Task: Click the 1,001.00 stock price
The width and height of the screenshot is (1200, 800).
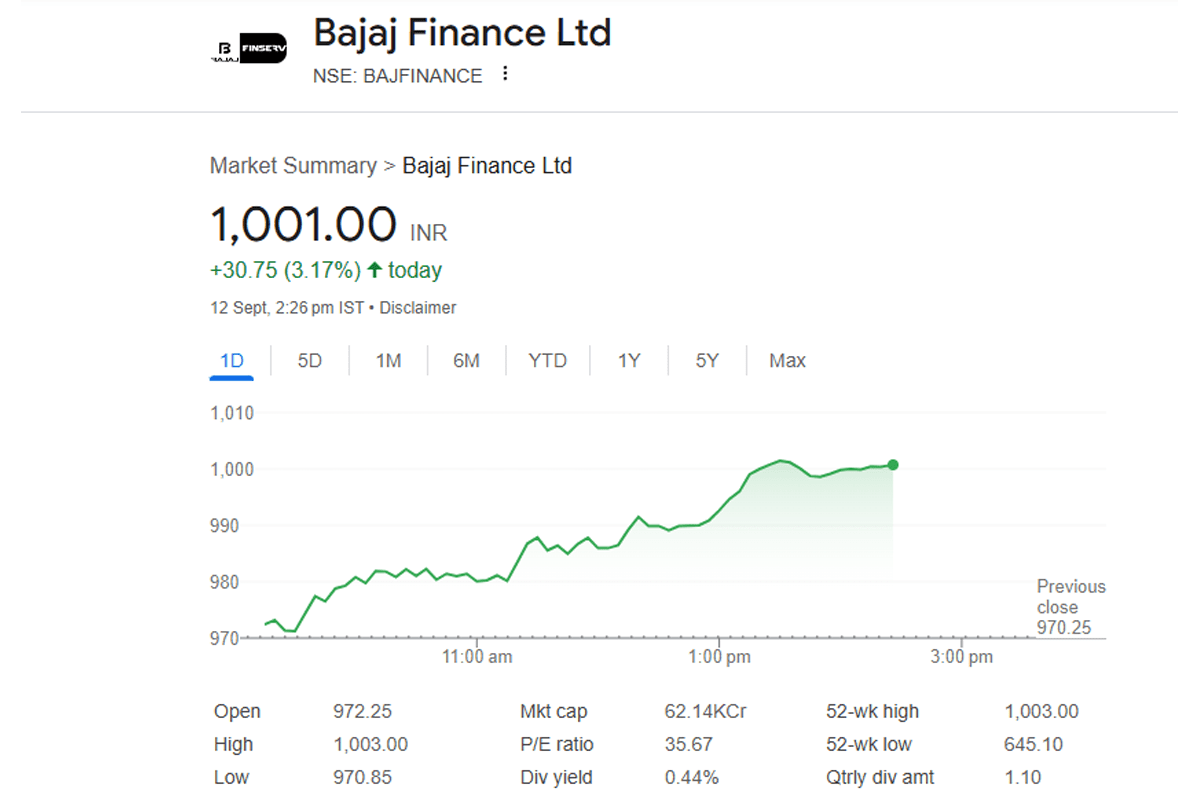Action: (x=303, y=224)
